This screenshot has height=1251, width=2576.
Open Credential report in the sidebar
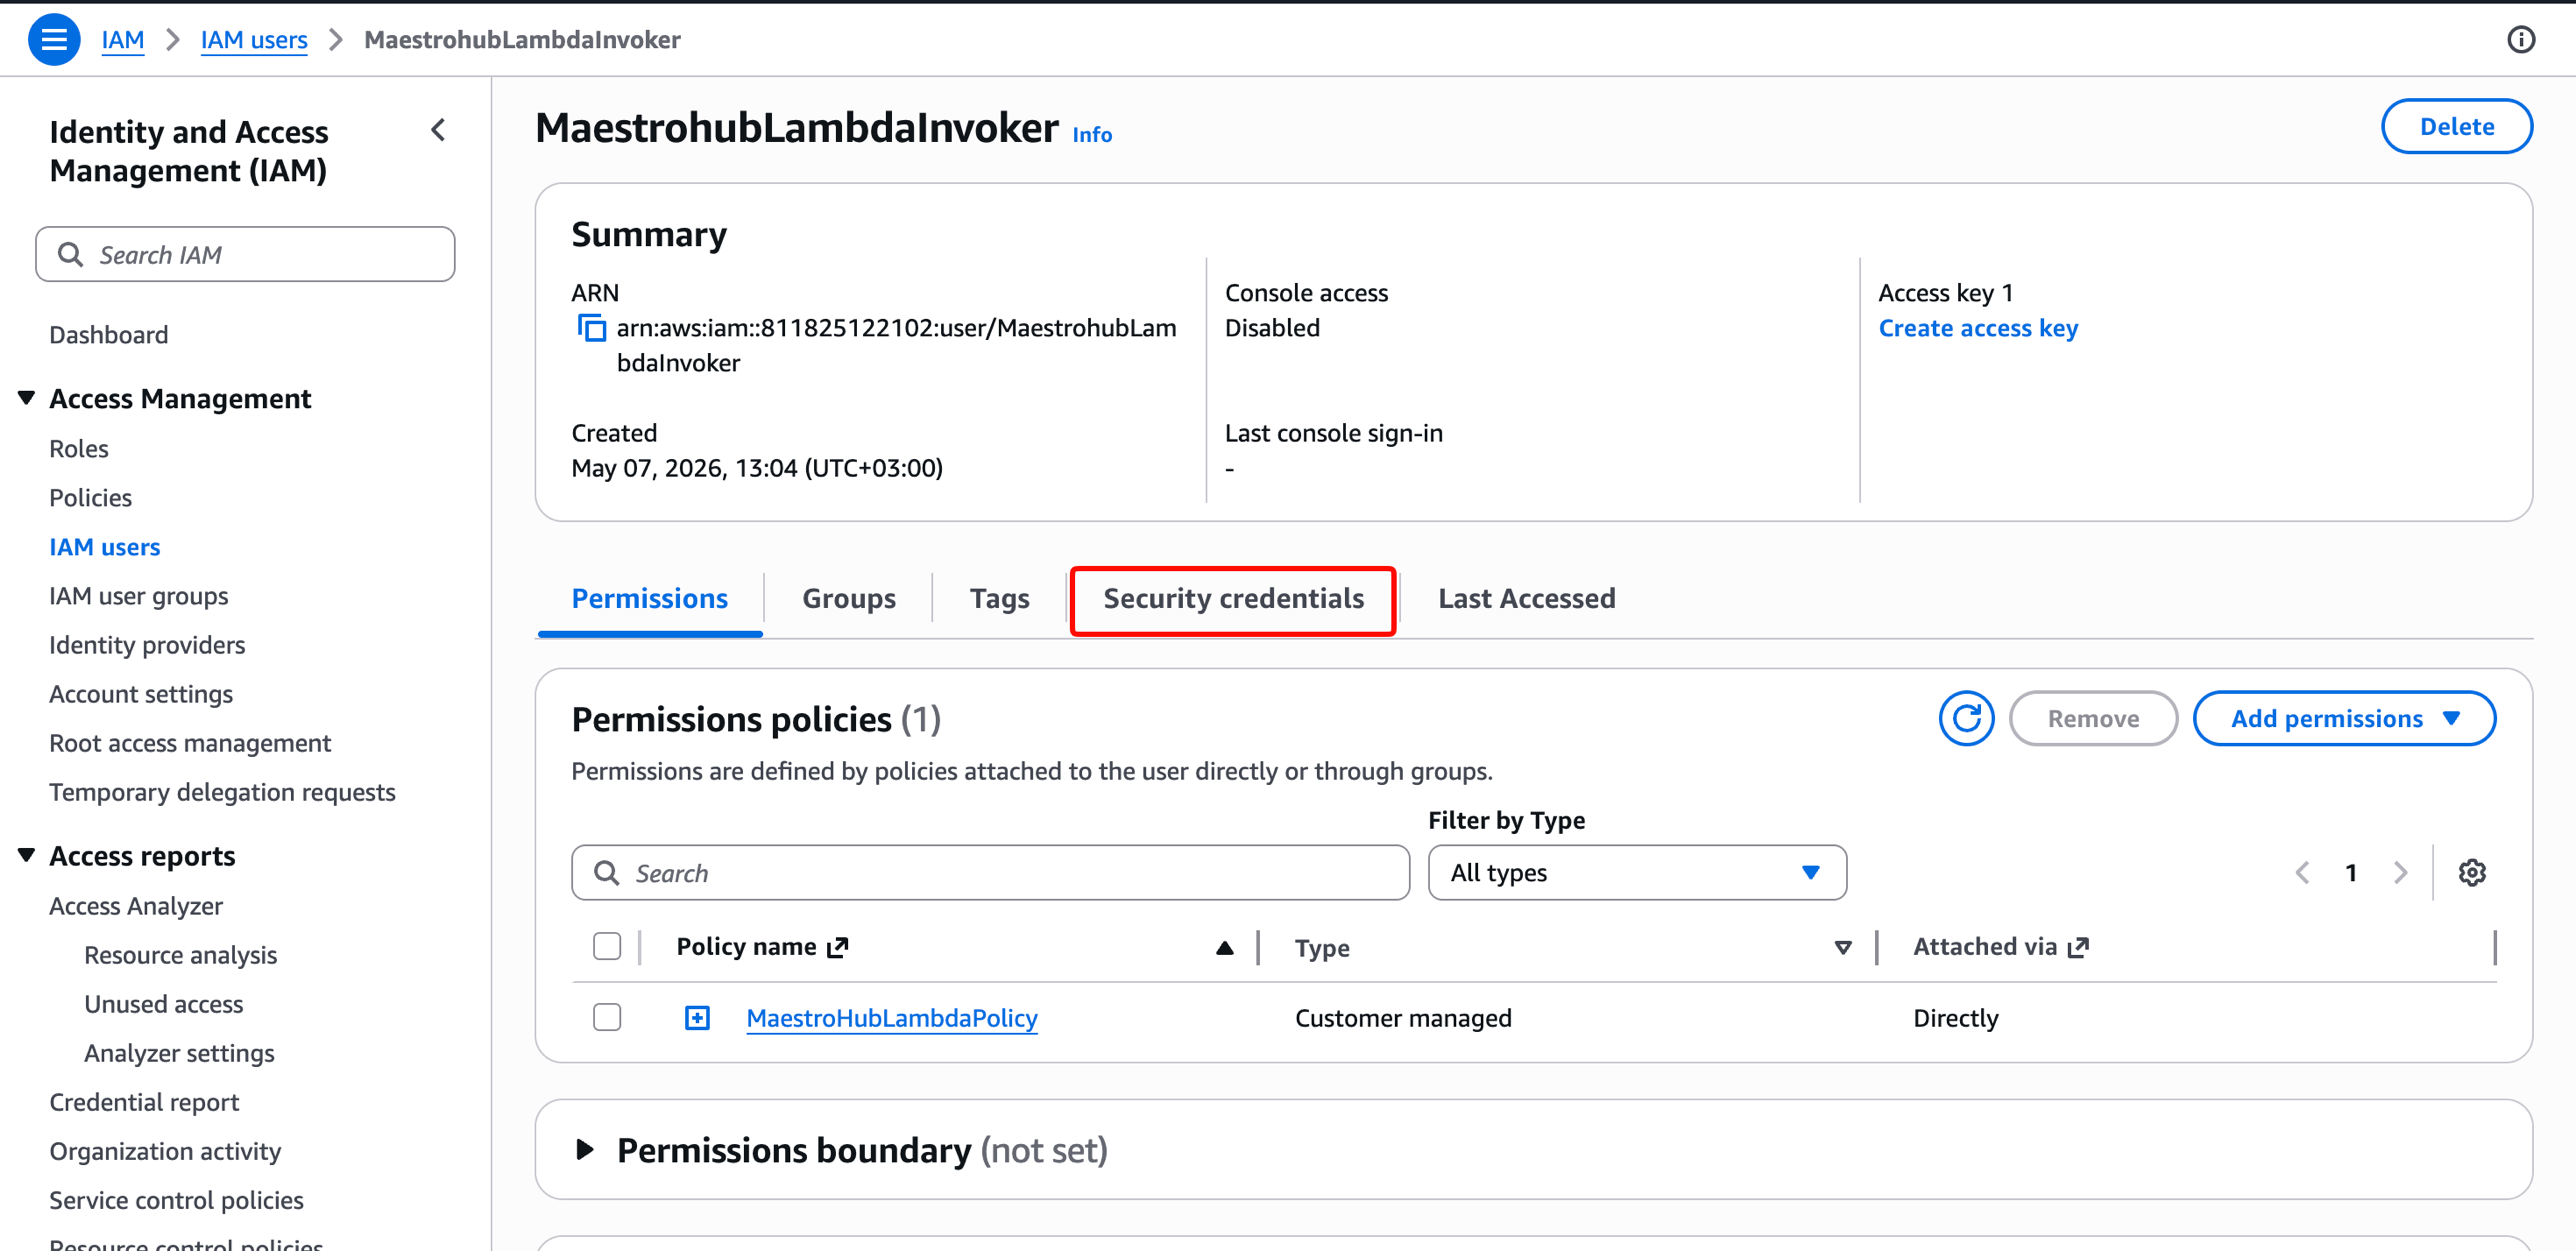144,1101
